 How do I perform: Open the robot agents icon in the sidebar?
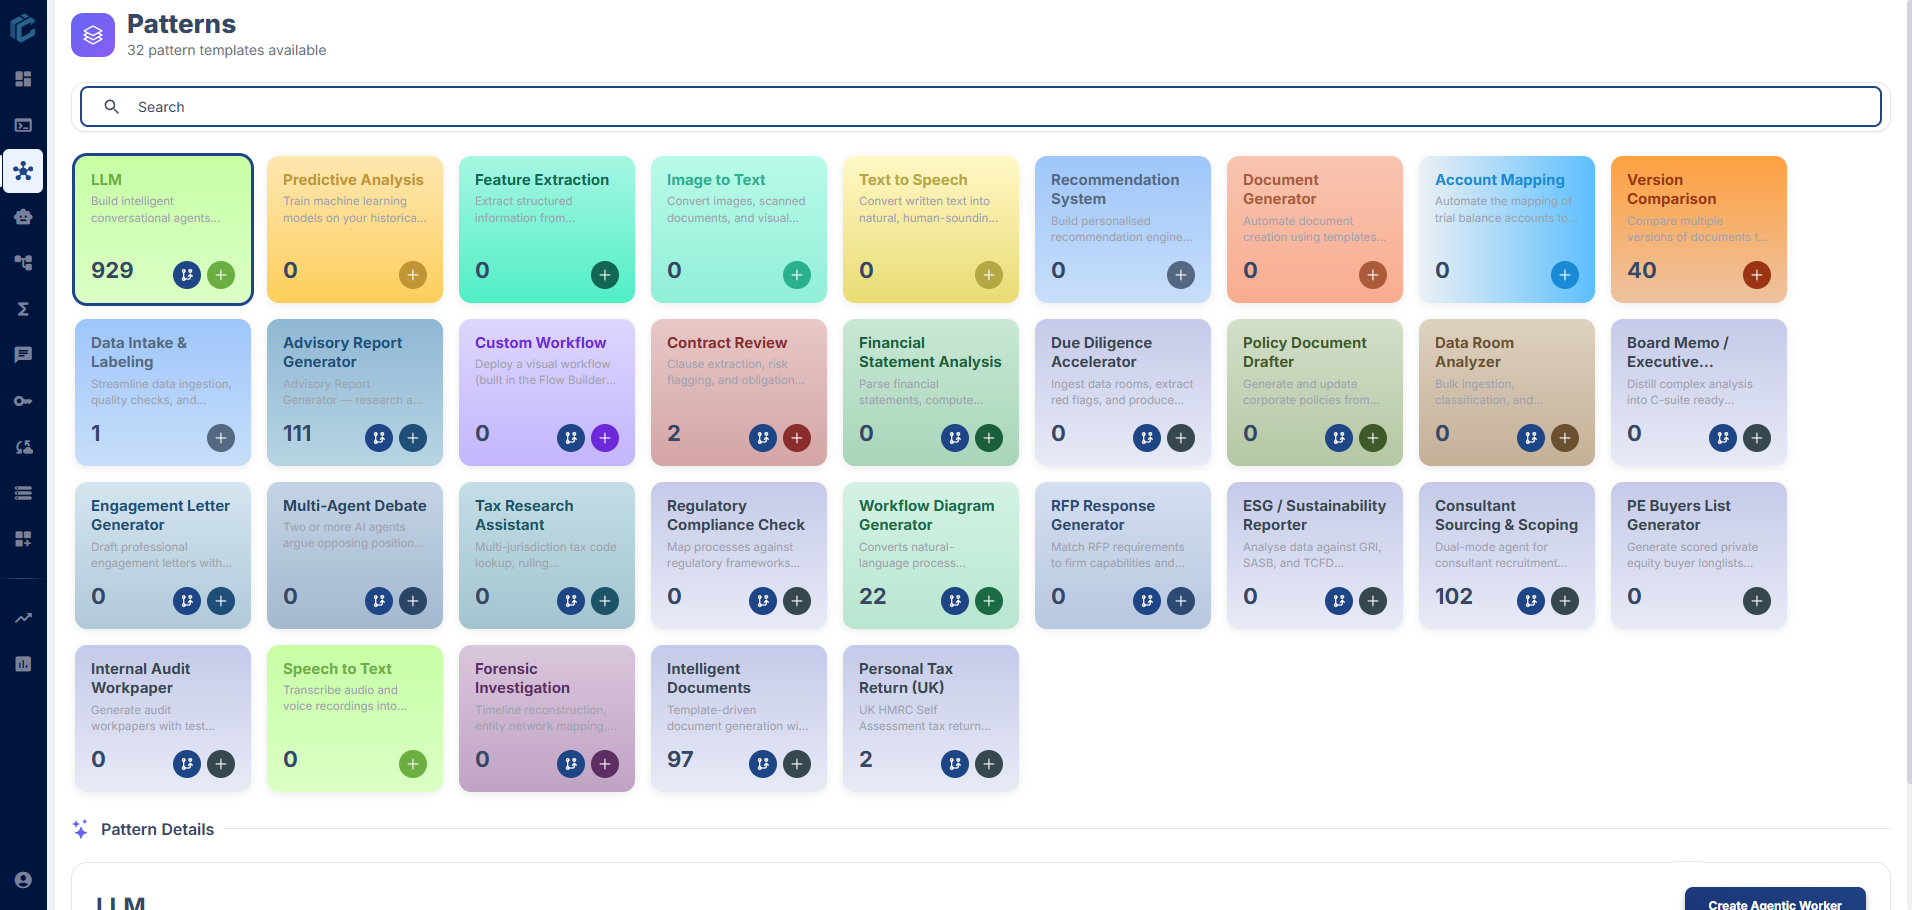pyautogui.click(x=23, y=217)
